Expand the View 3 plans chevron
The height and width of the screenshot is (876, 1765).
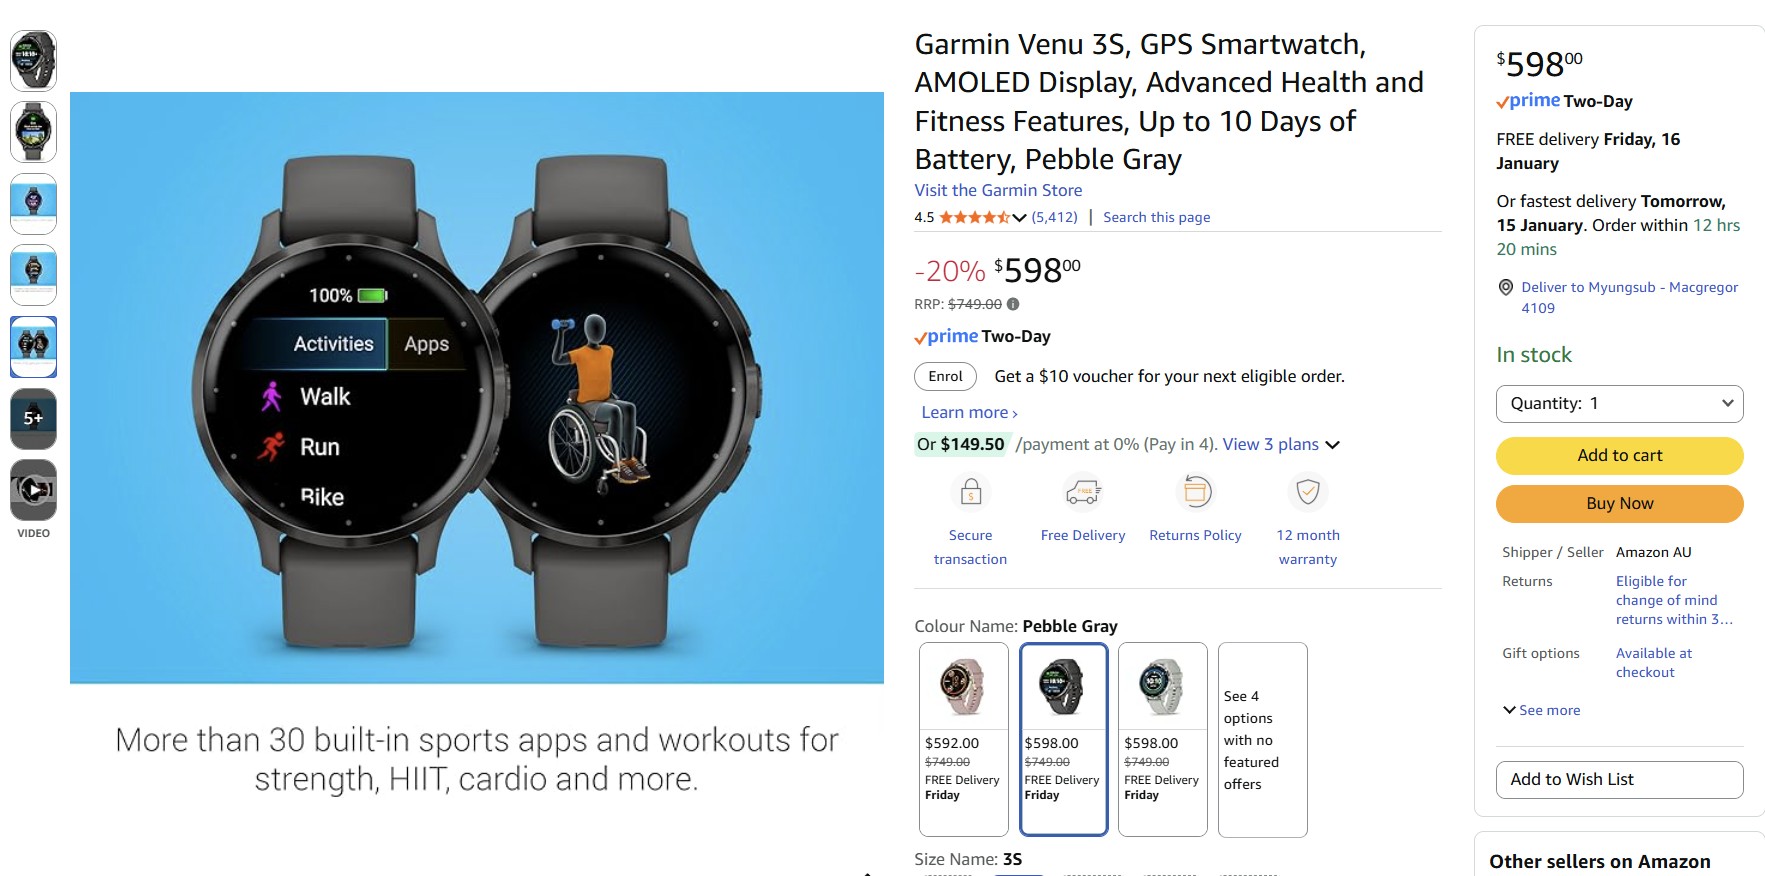[1332, 445]
